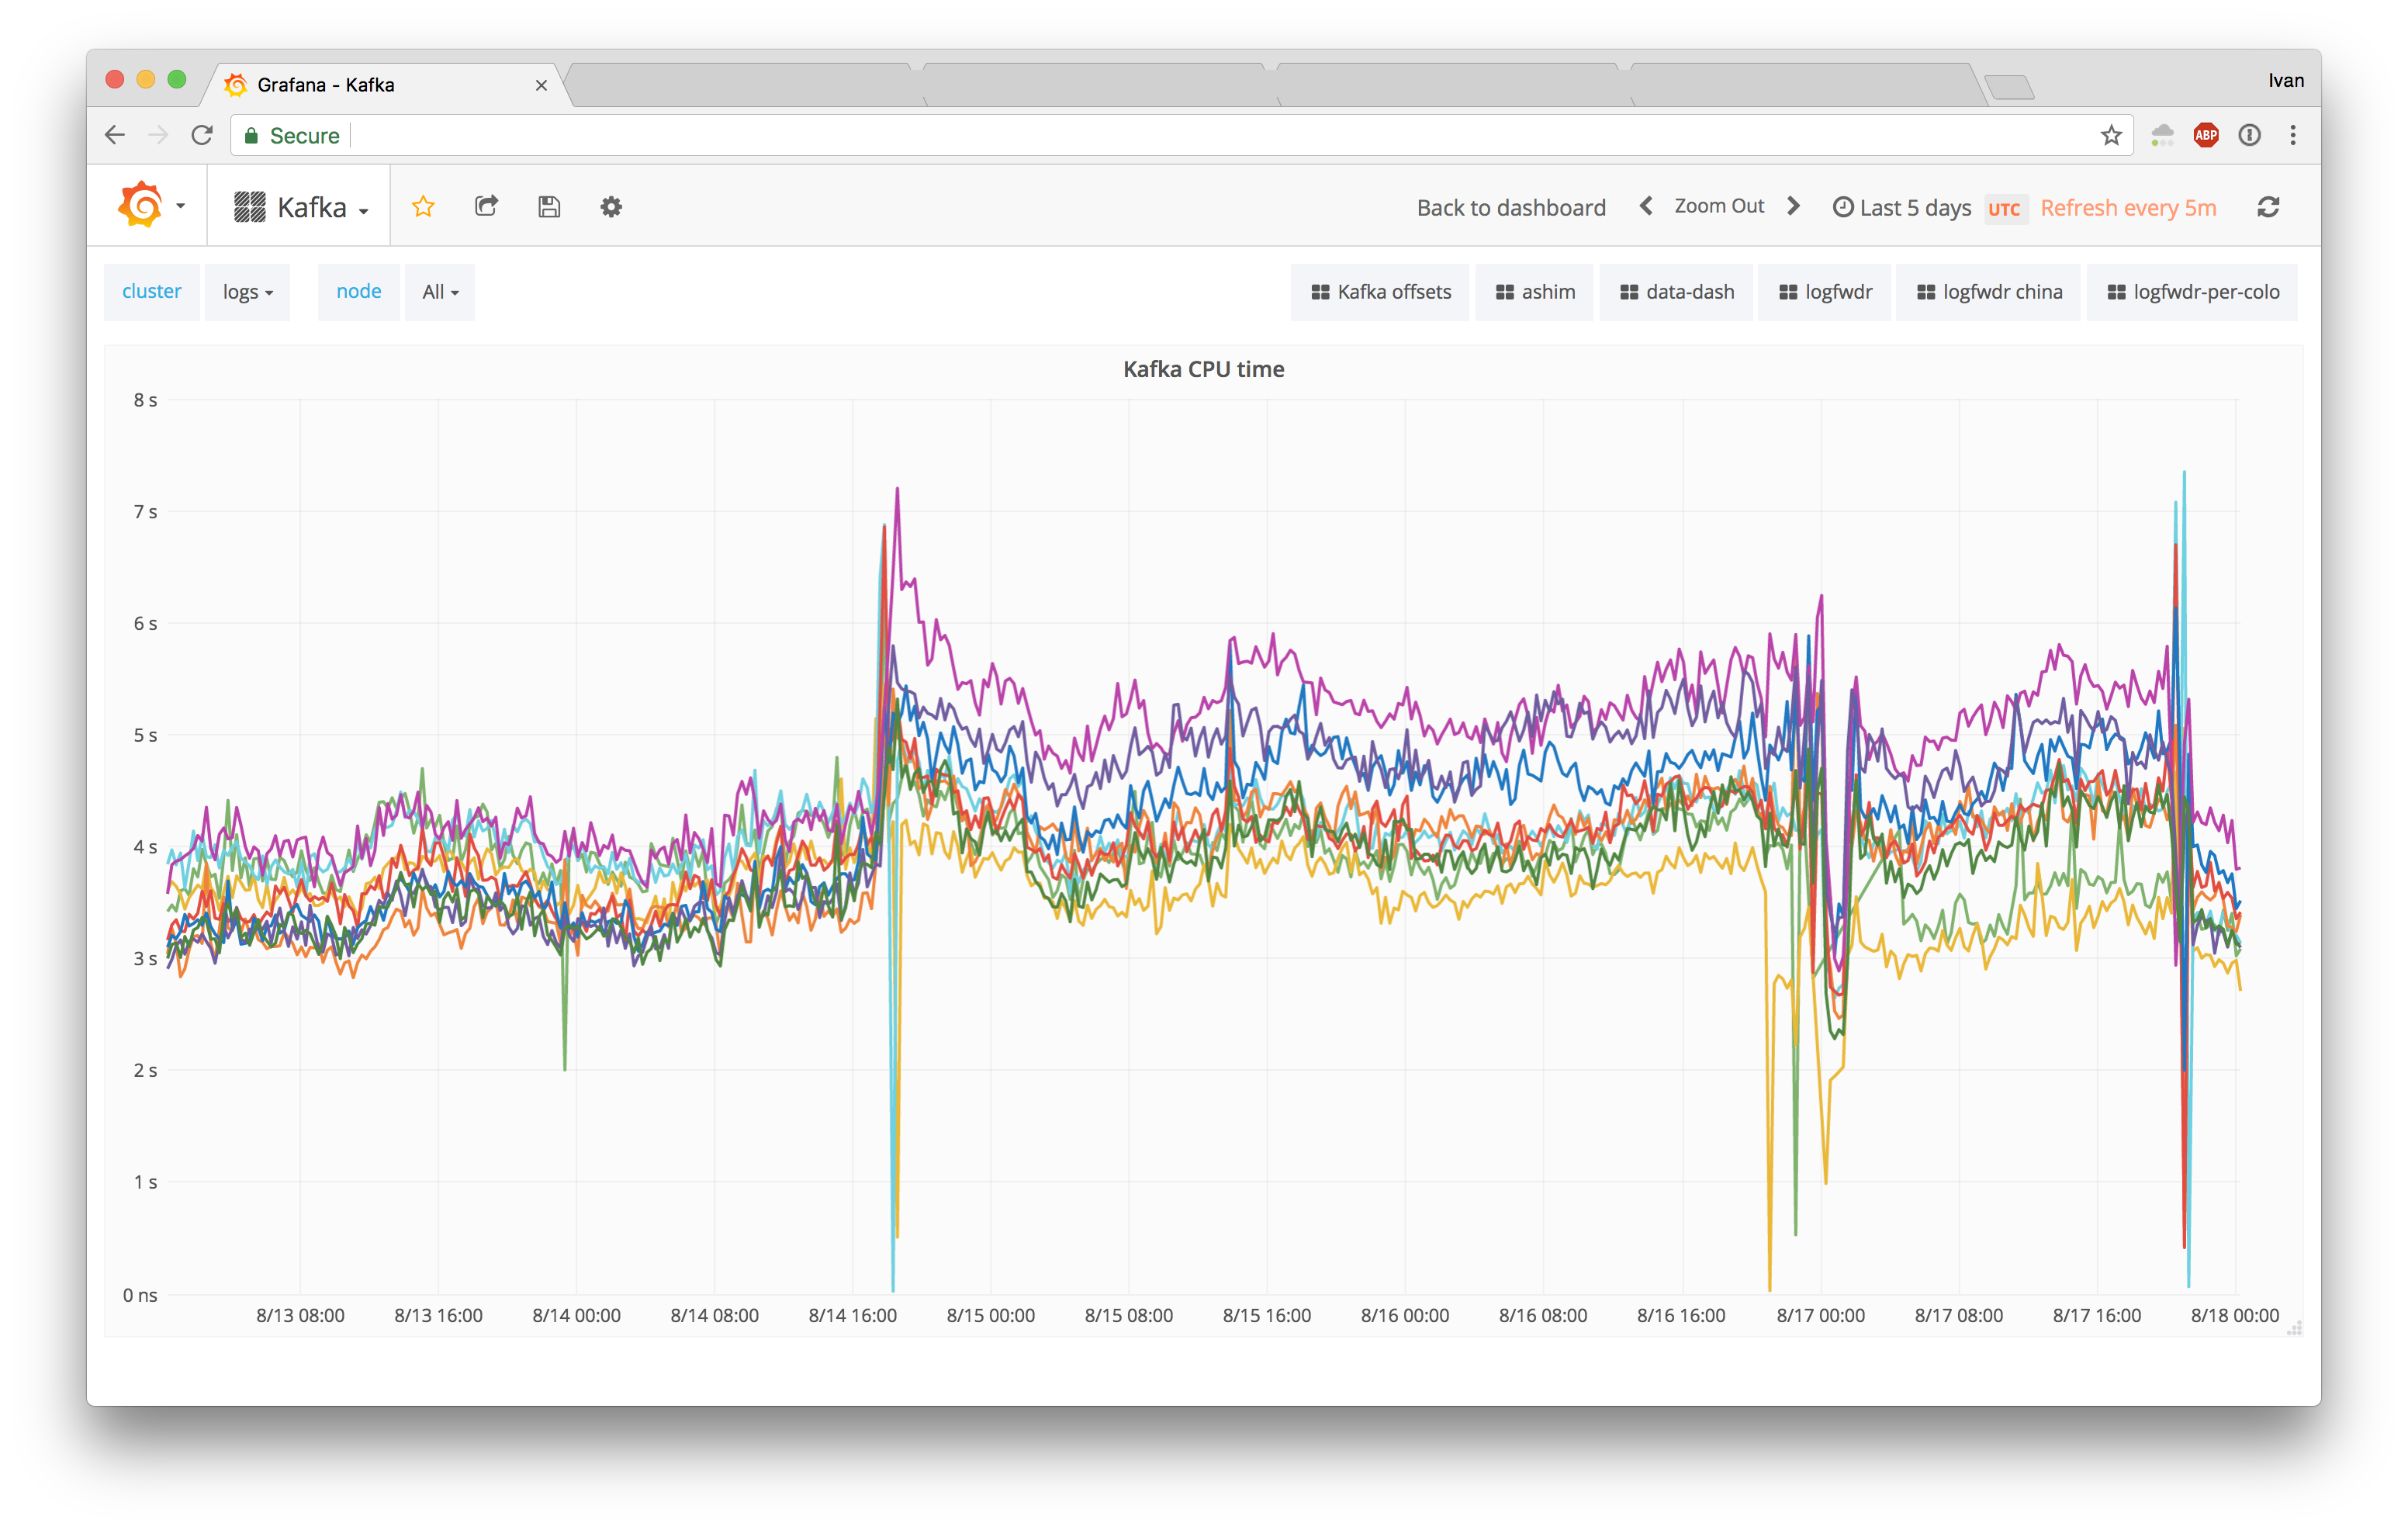Click the manual refresh icon
The height and width of the screenshot is (1530, 2408).
pos(2268,207)
